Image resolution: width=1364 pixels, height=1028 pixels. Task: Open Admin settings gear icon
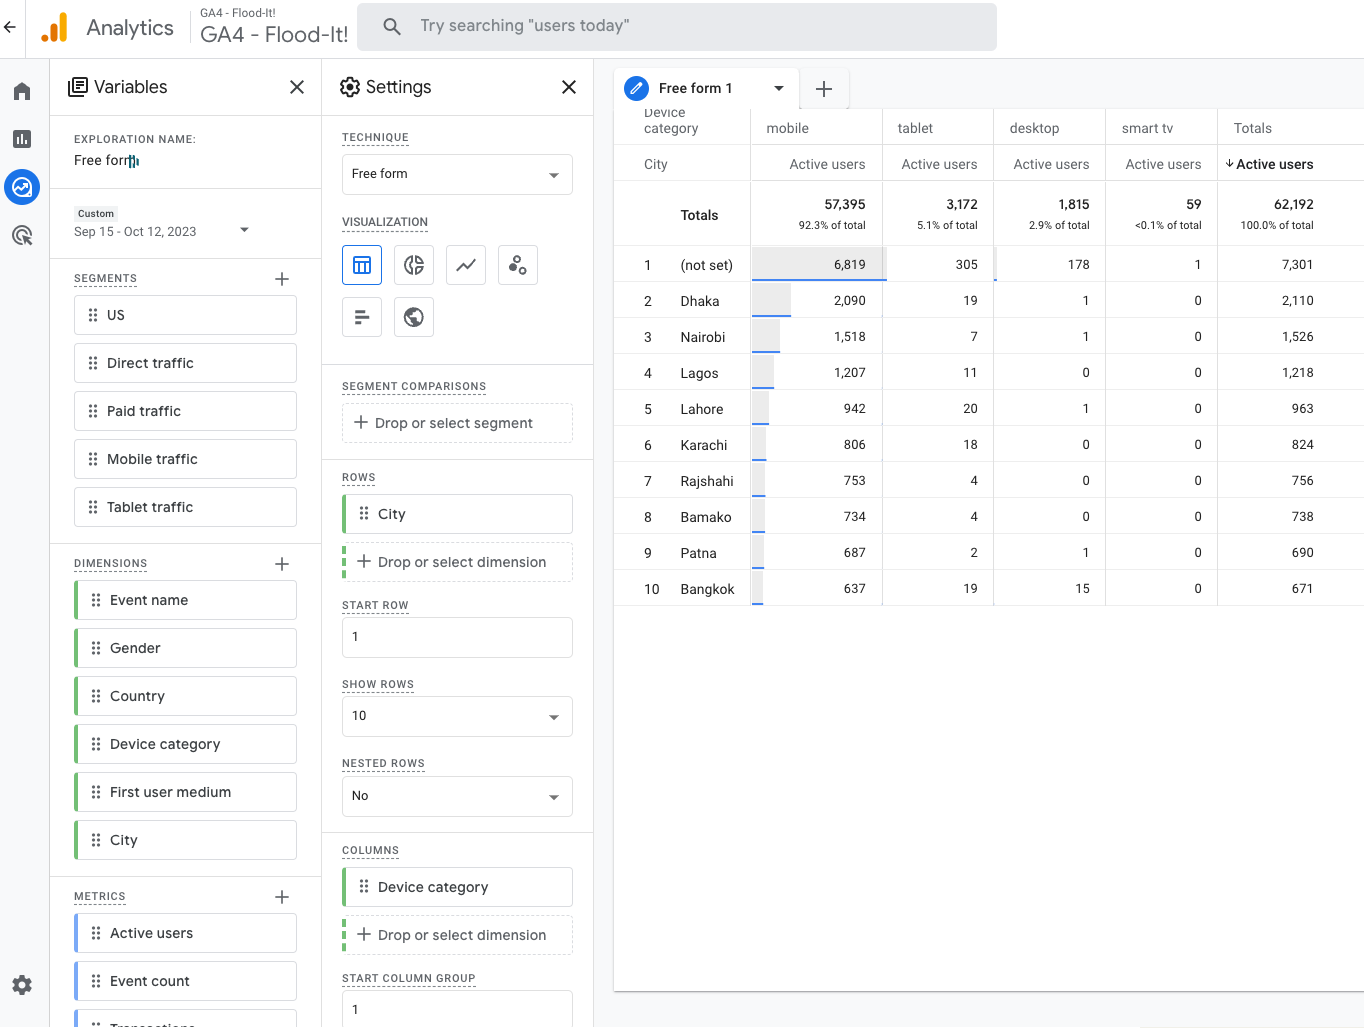tap(22, 985)
